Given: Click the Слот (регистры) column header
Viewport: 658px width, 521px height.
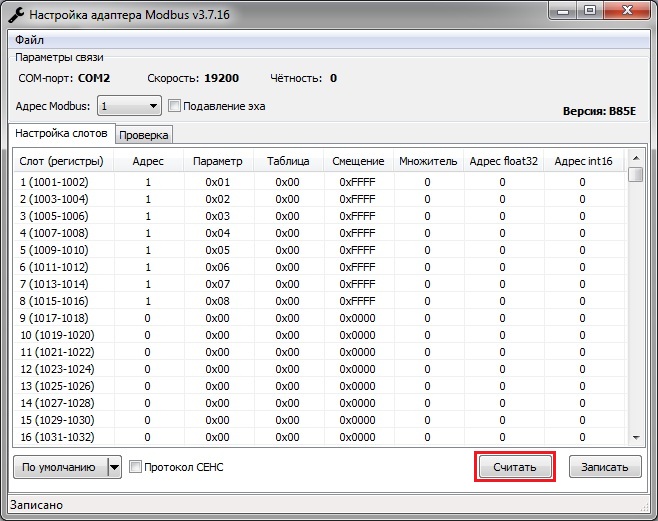Looking at the screenshot, I should pyautogui.click(x=62, y=161).
